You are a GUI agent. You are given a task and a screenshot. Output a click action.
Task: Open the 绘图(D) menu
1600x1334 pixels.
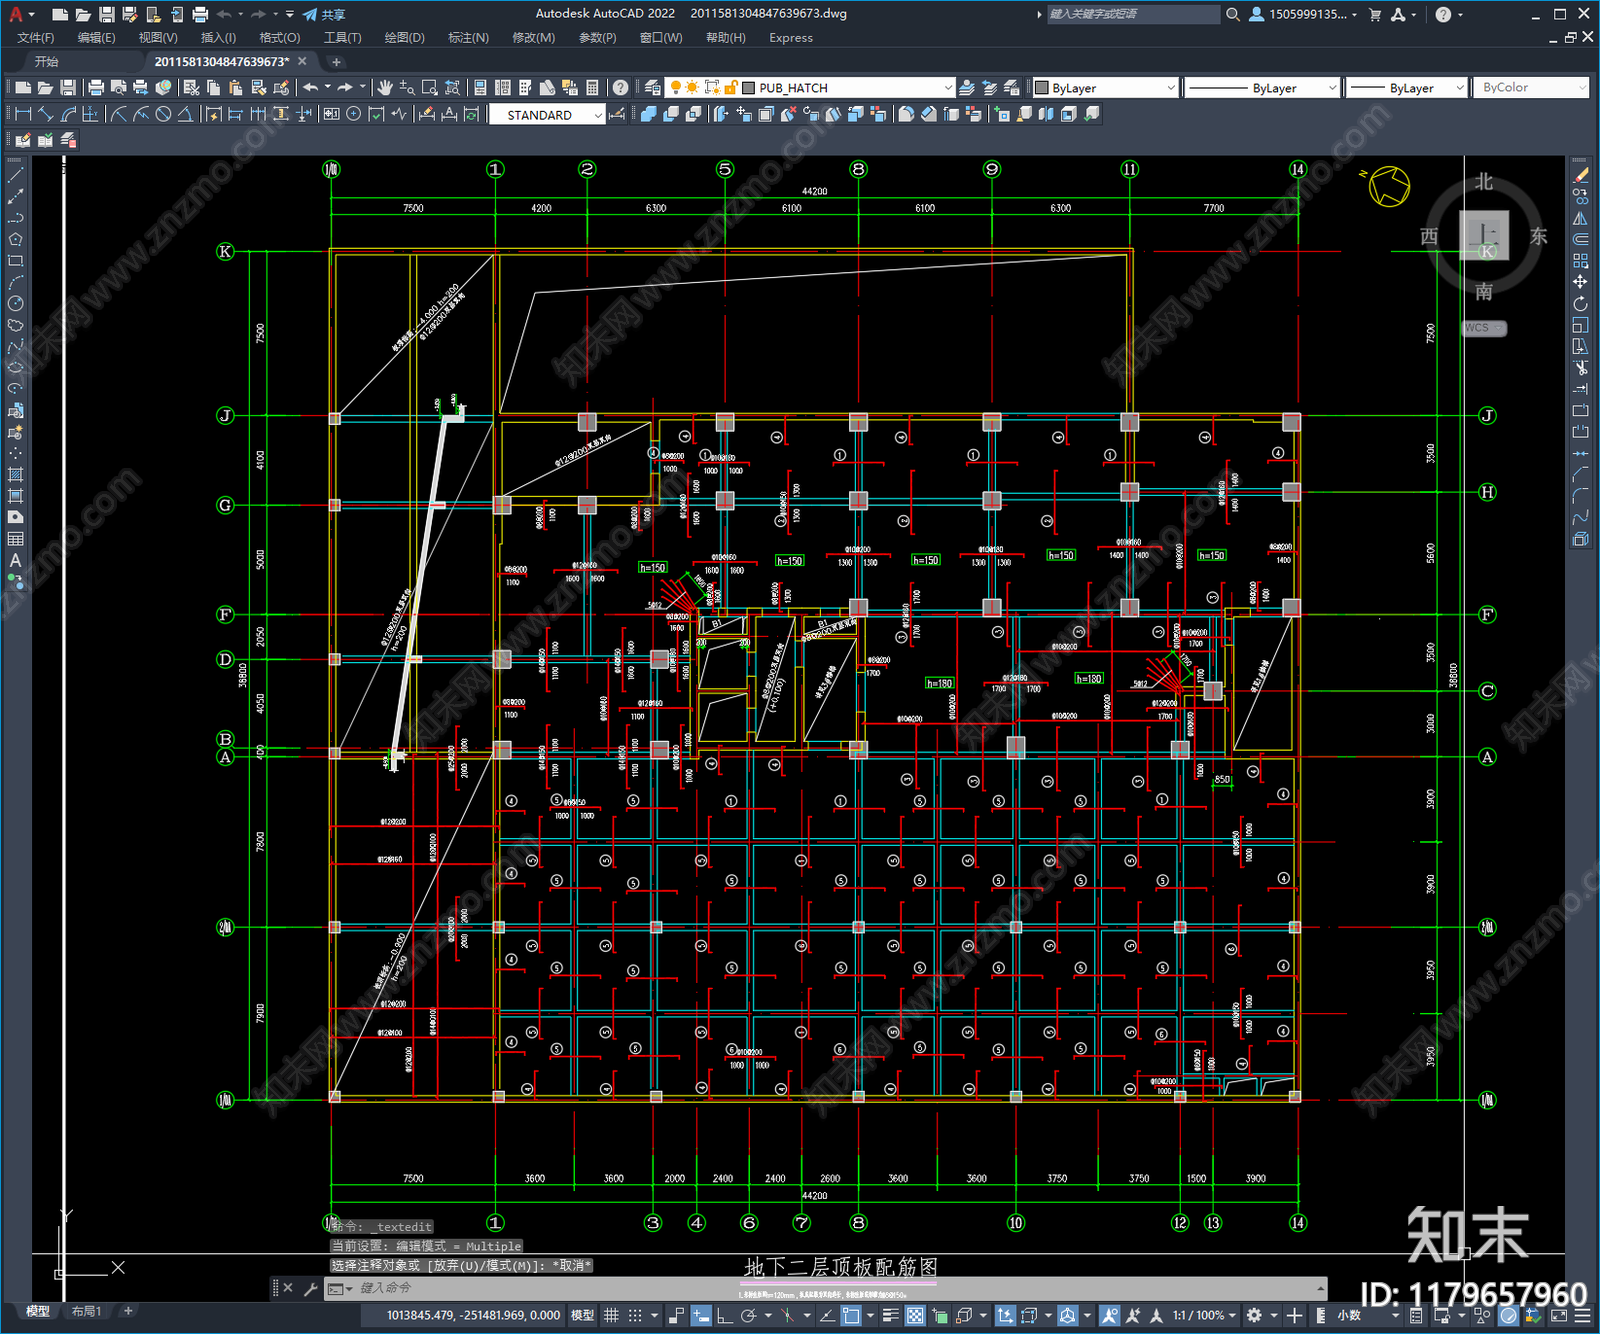click(x=404, y=38)
